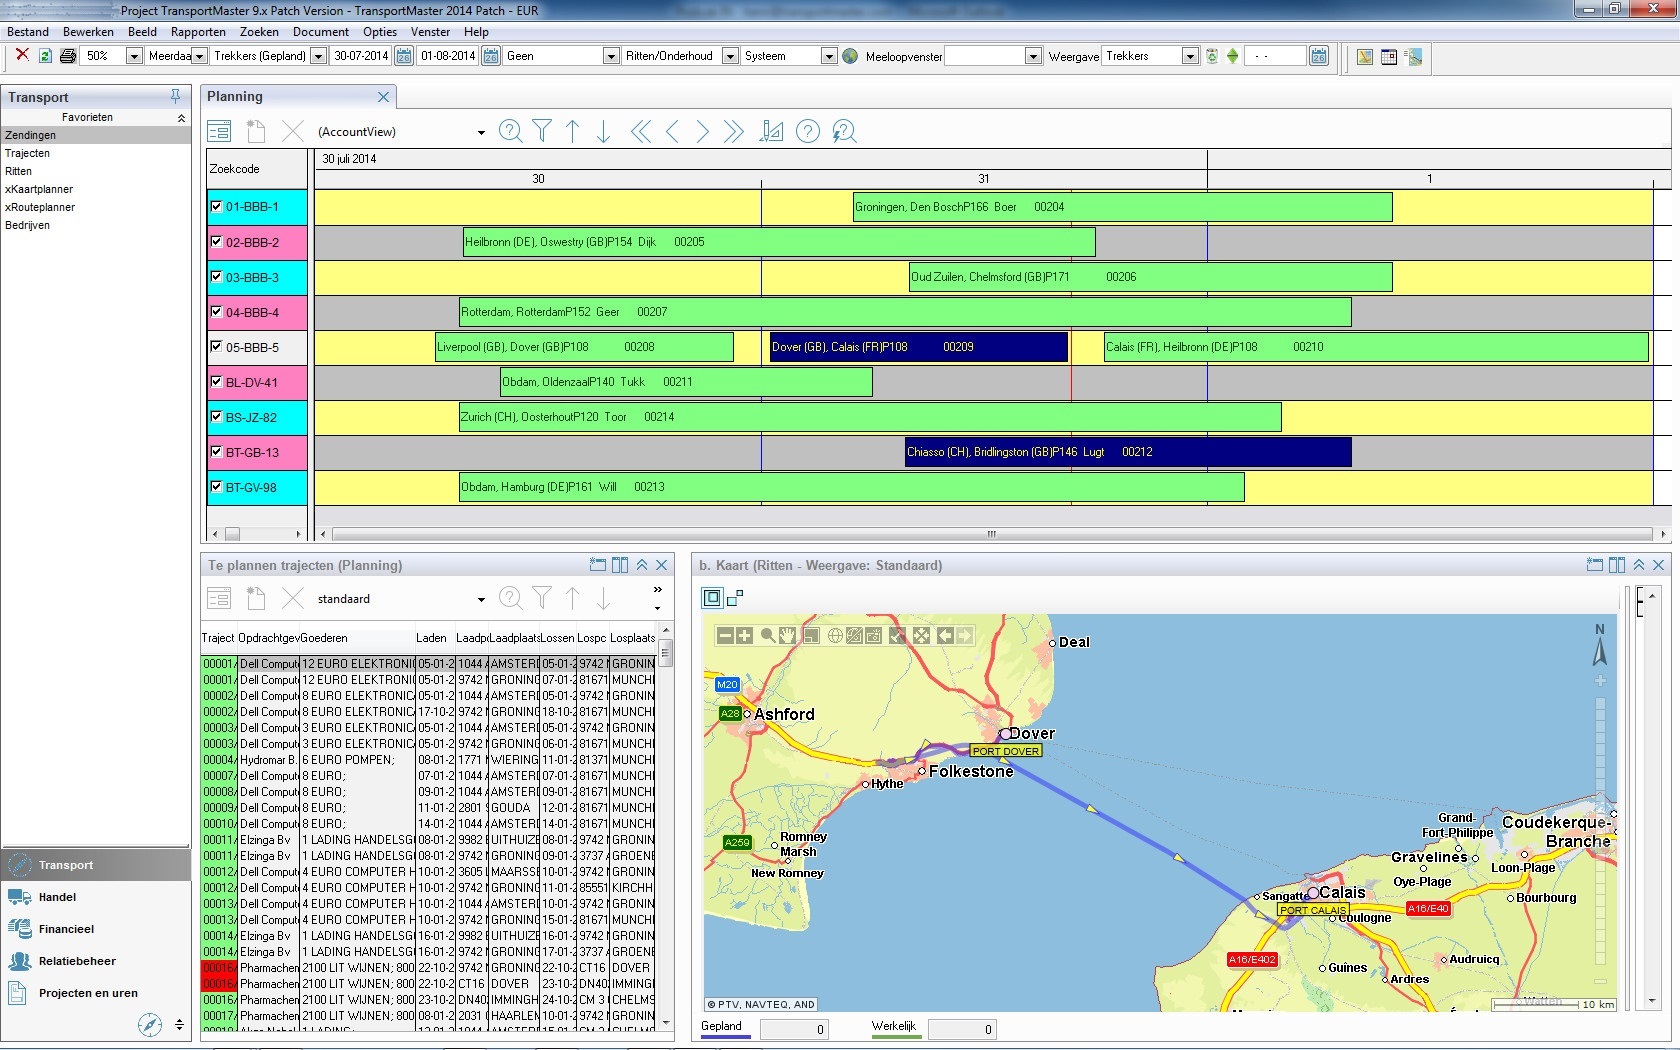This screenshot has width=1680, height=1050.
Task: Switch to the Planning tab
Action: coord(235,97)
